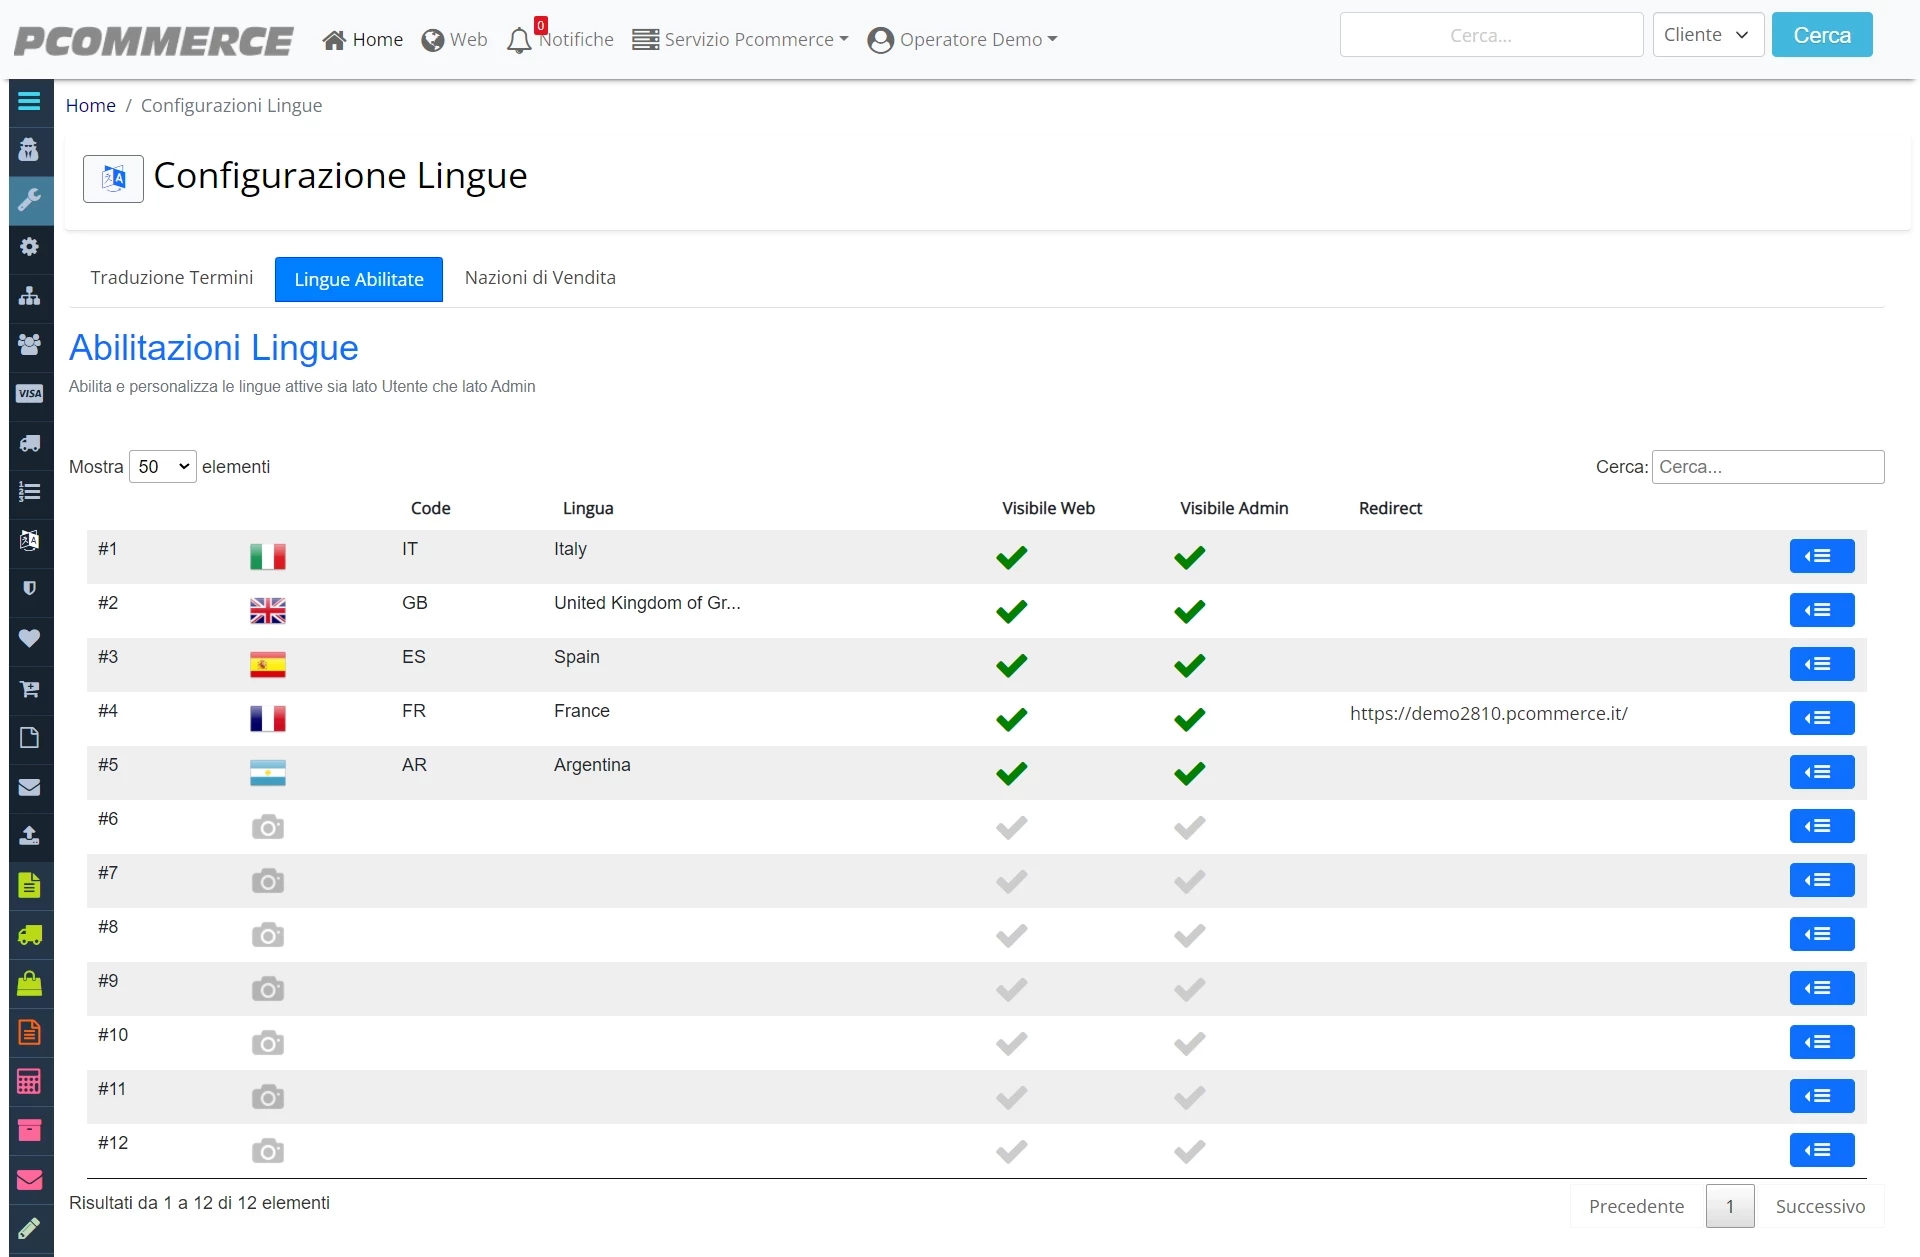
Task: Toggle Visibile Admin for United Kingdom
Action: click(x=1189, y=611)
